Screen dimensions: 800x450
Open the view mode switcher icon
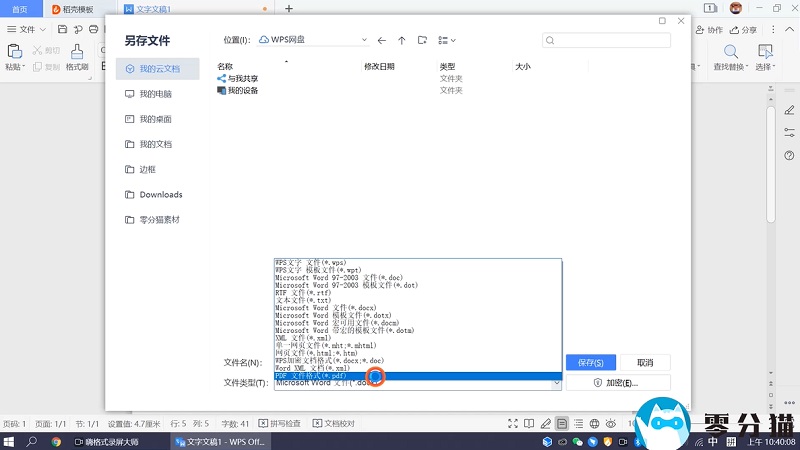coord(446,40)
